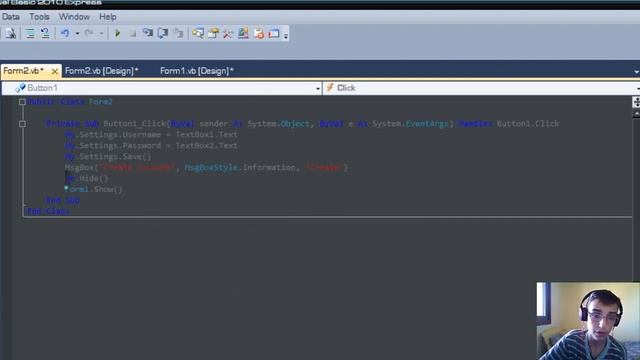This screenshot has height=360, width=640.
Task: Close the Form2.vb* tab
Action: [54, 71]
